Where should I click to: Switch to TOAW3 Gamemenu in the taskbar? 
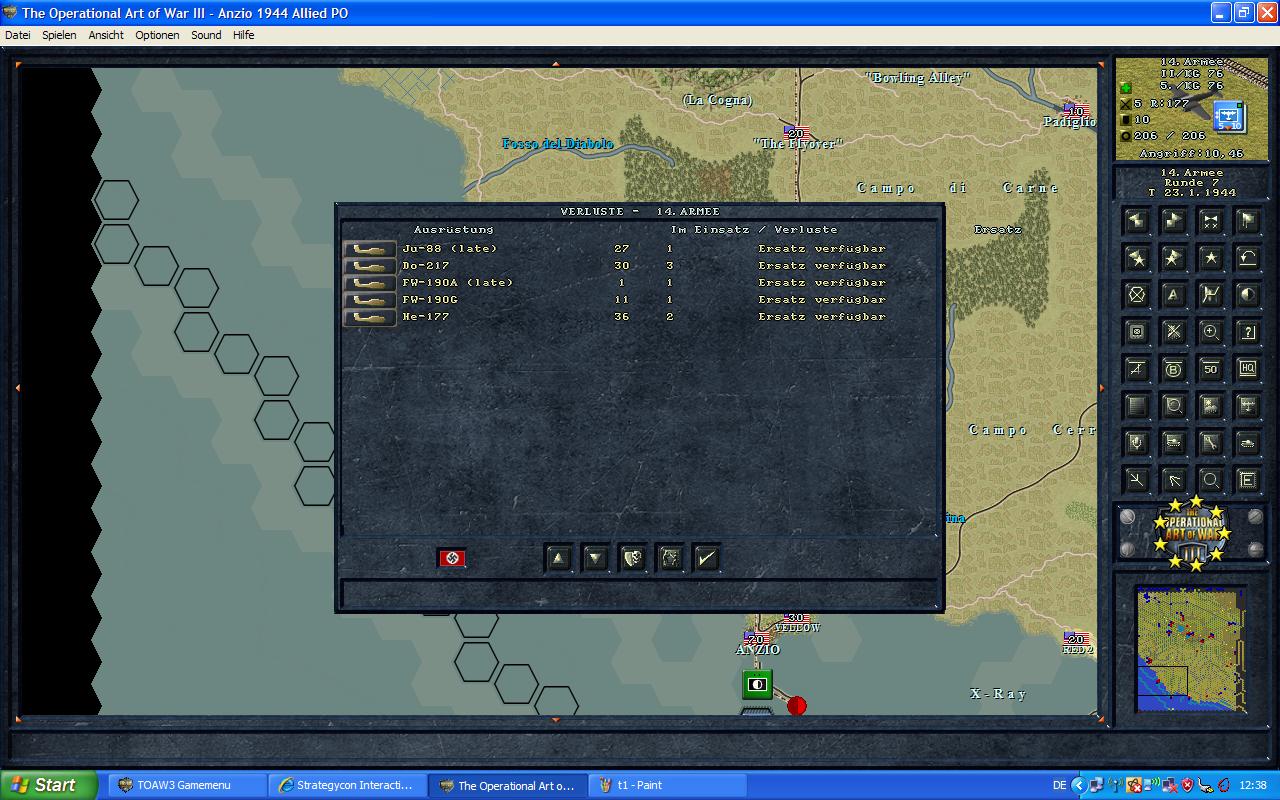[185, 785]
